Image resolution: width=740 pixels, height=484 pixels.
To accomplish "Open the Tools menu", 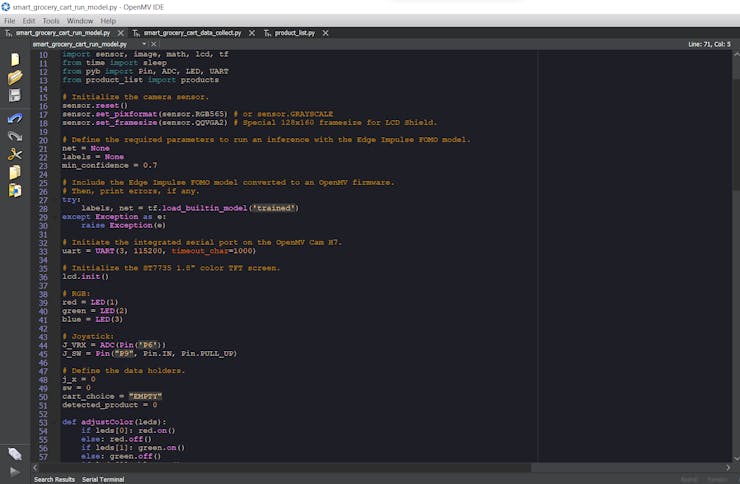I will coord(51,20).
